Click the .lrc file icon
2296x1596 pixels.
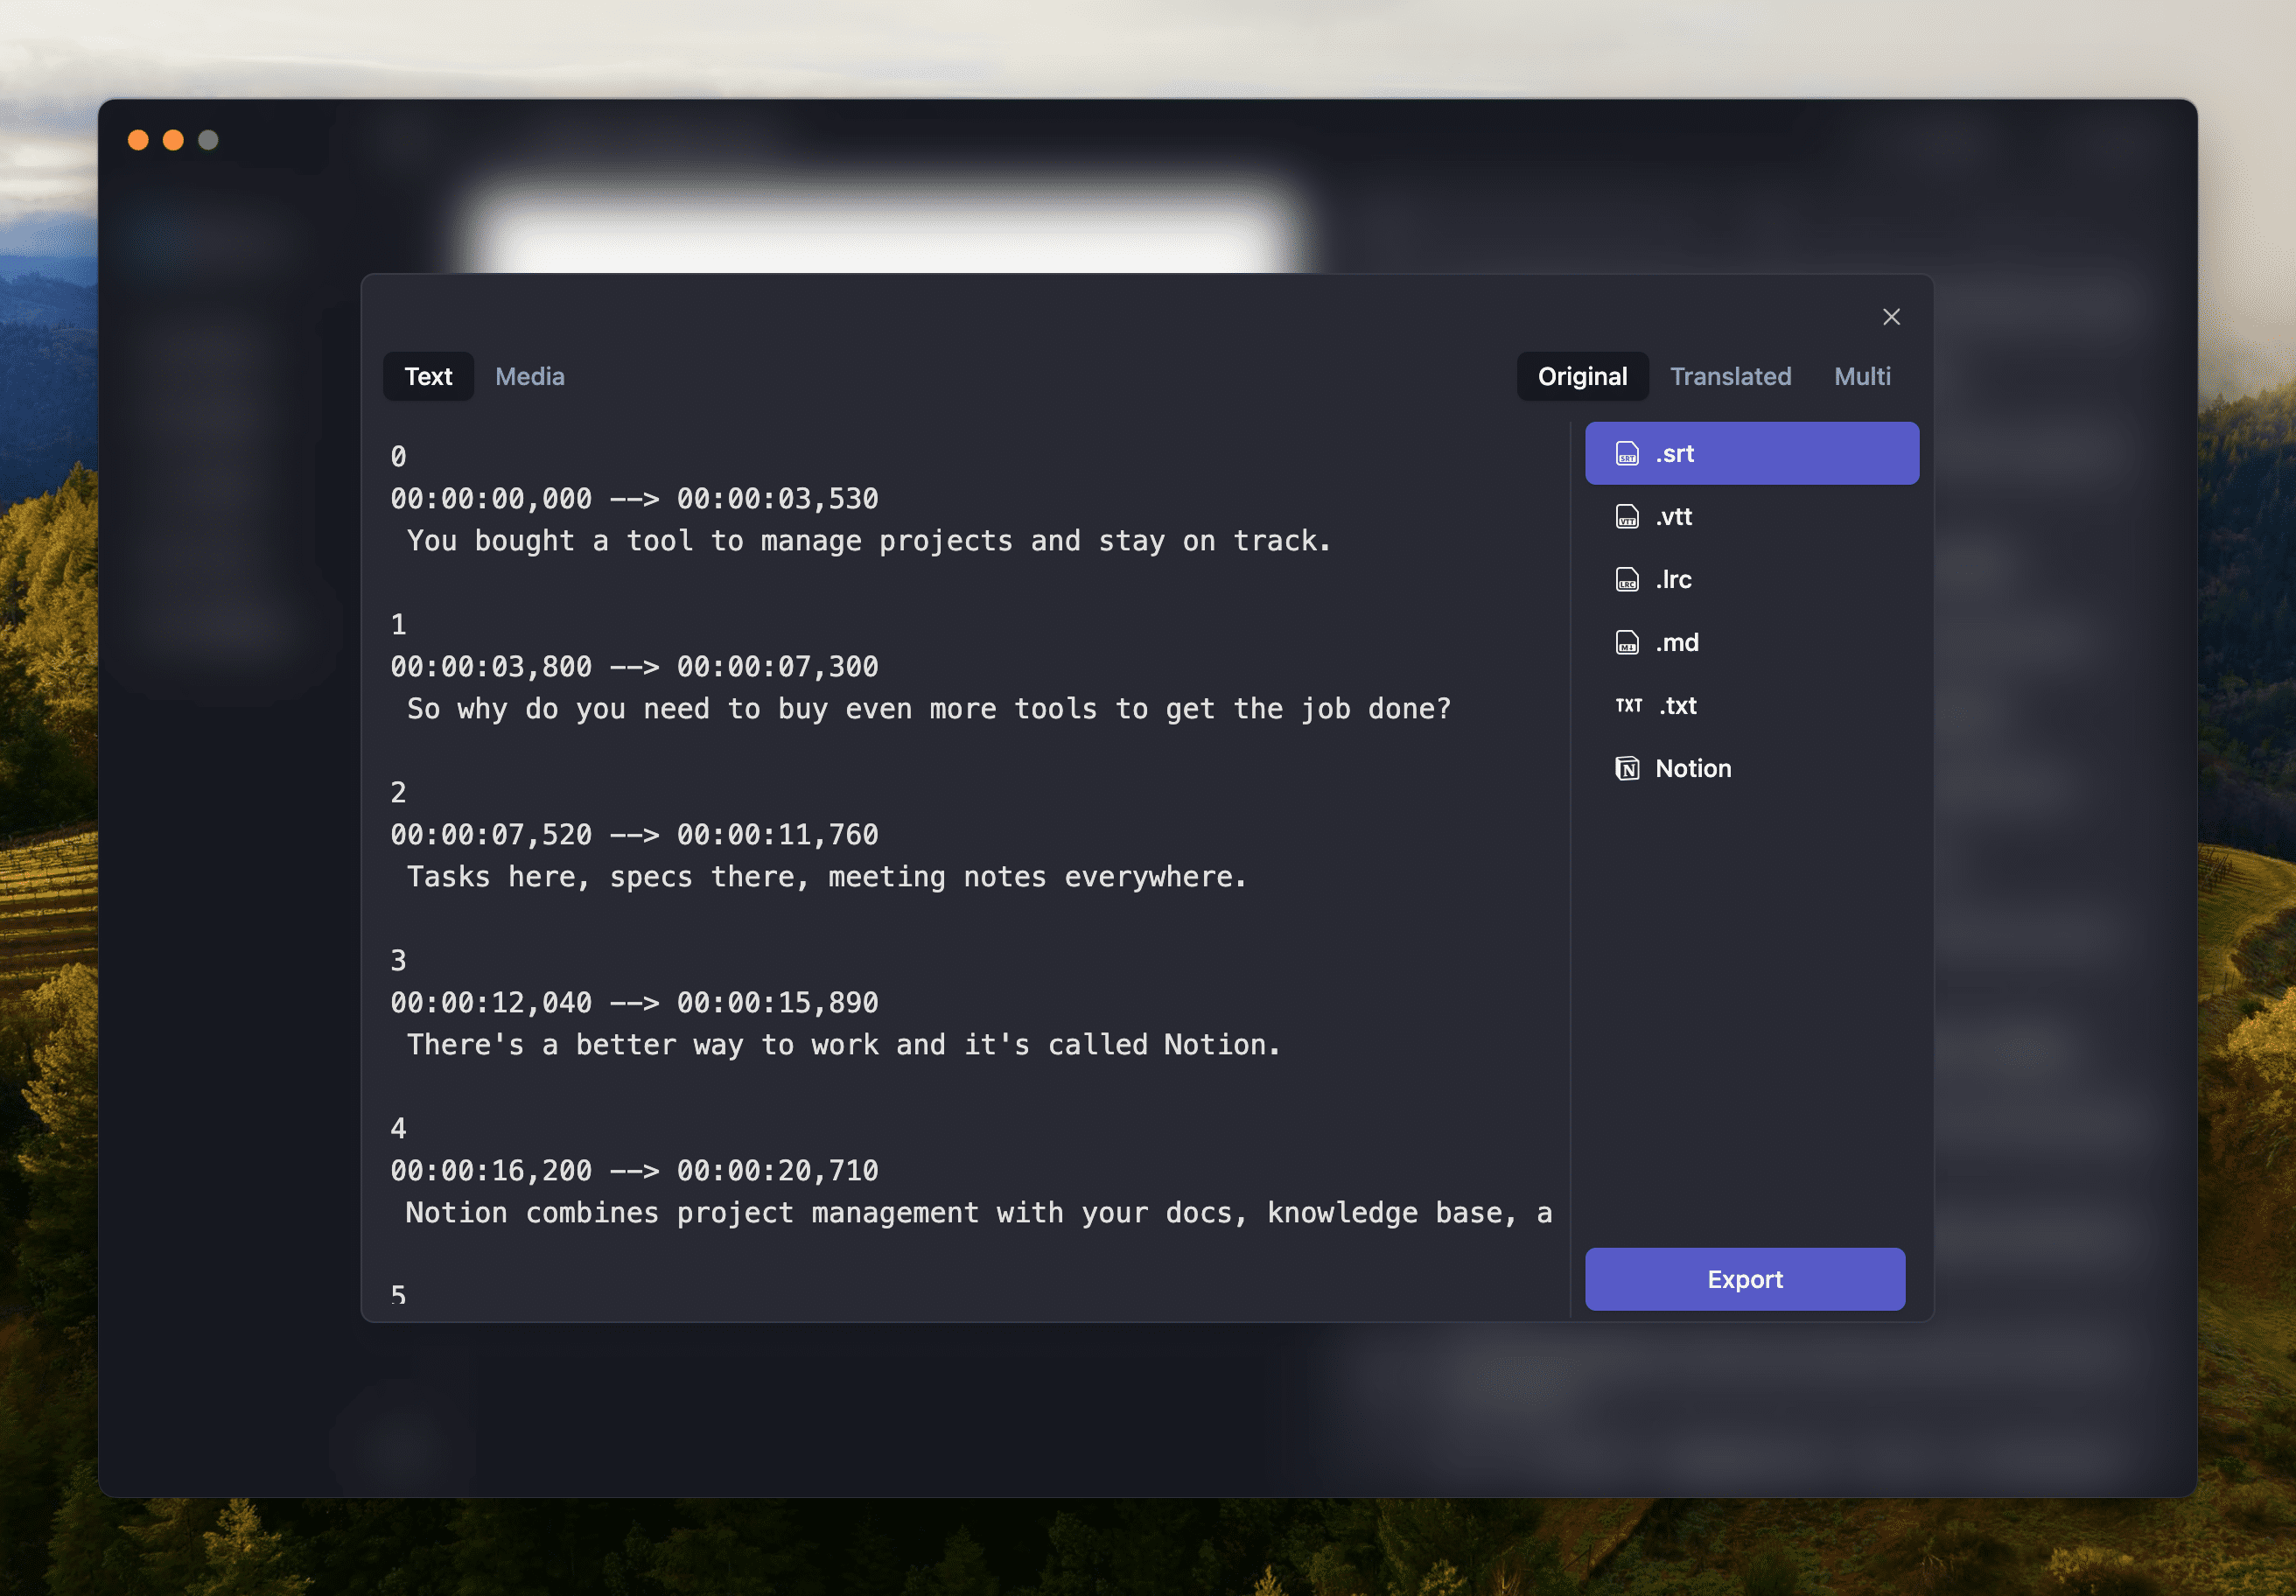coord(1627,580)
